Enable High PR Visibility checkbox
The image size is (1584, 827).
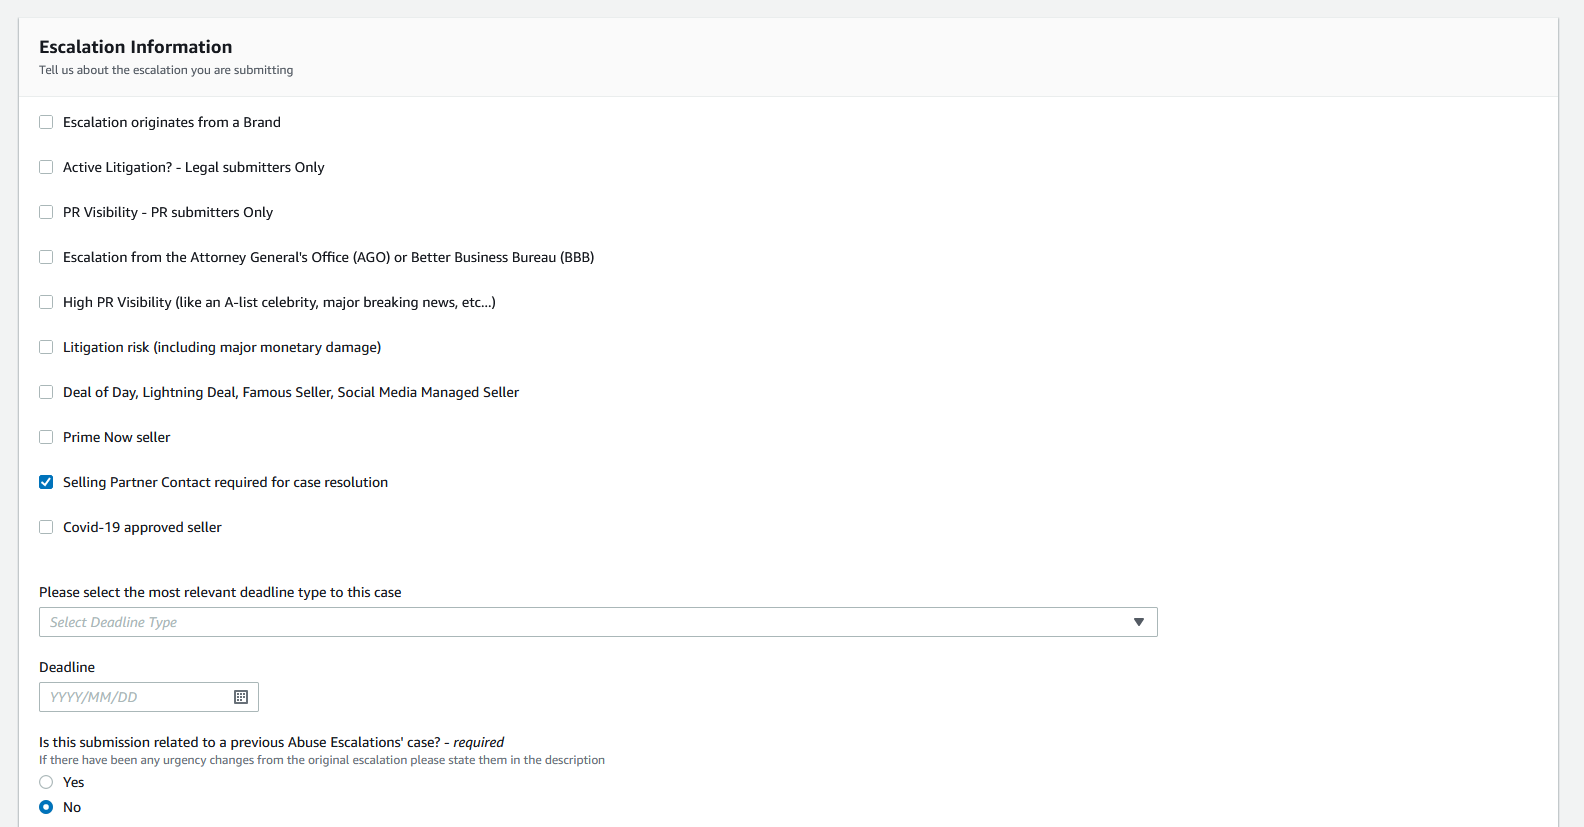[x=46, y=302]
